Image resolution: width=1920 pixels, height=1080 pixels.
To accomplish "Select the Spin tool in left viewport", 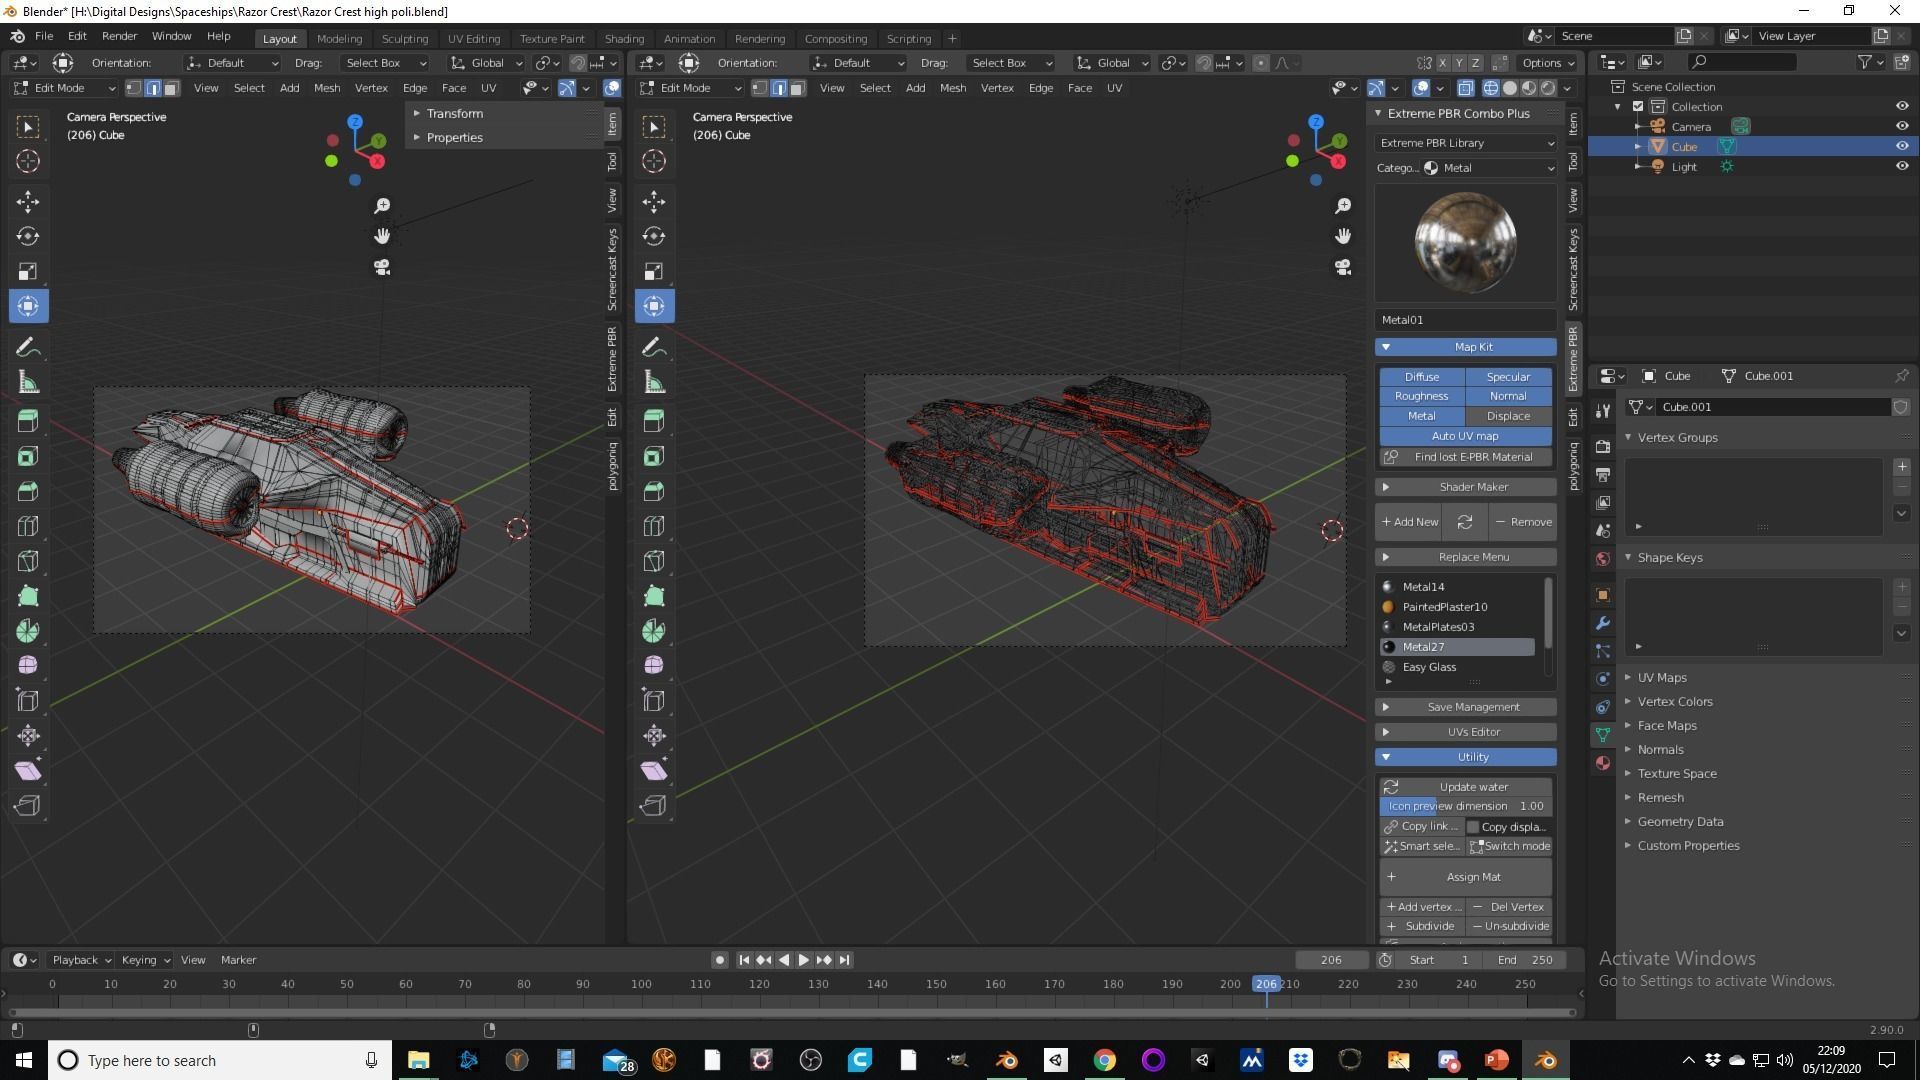I will pyautogui.click(x=28, y=631).
